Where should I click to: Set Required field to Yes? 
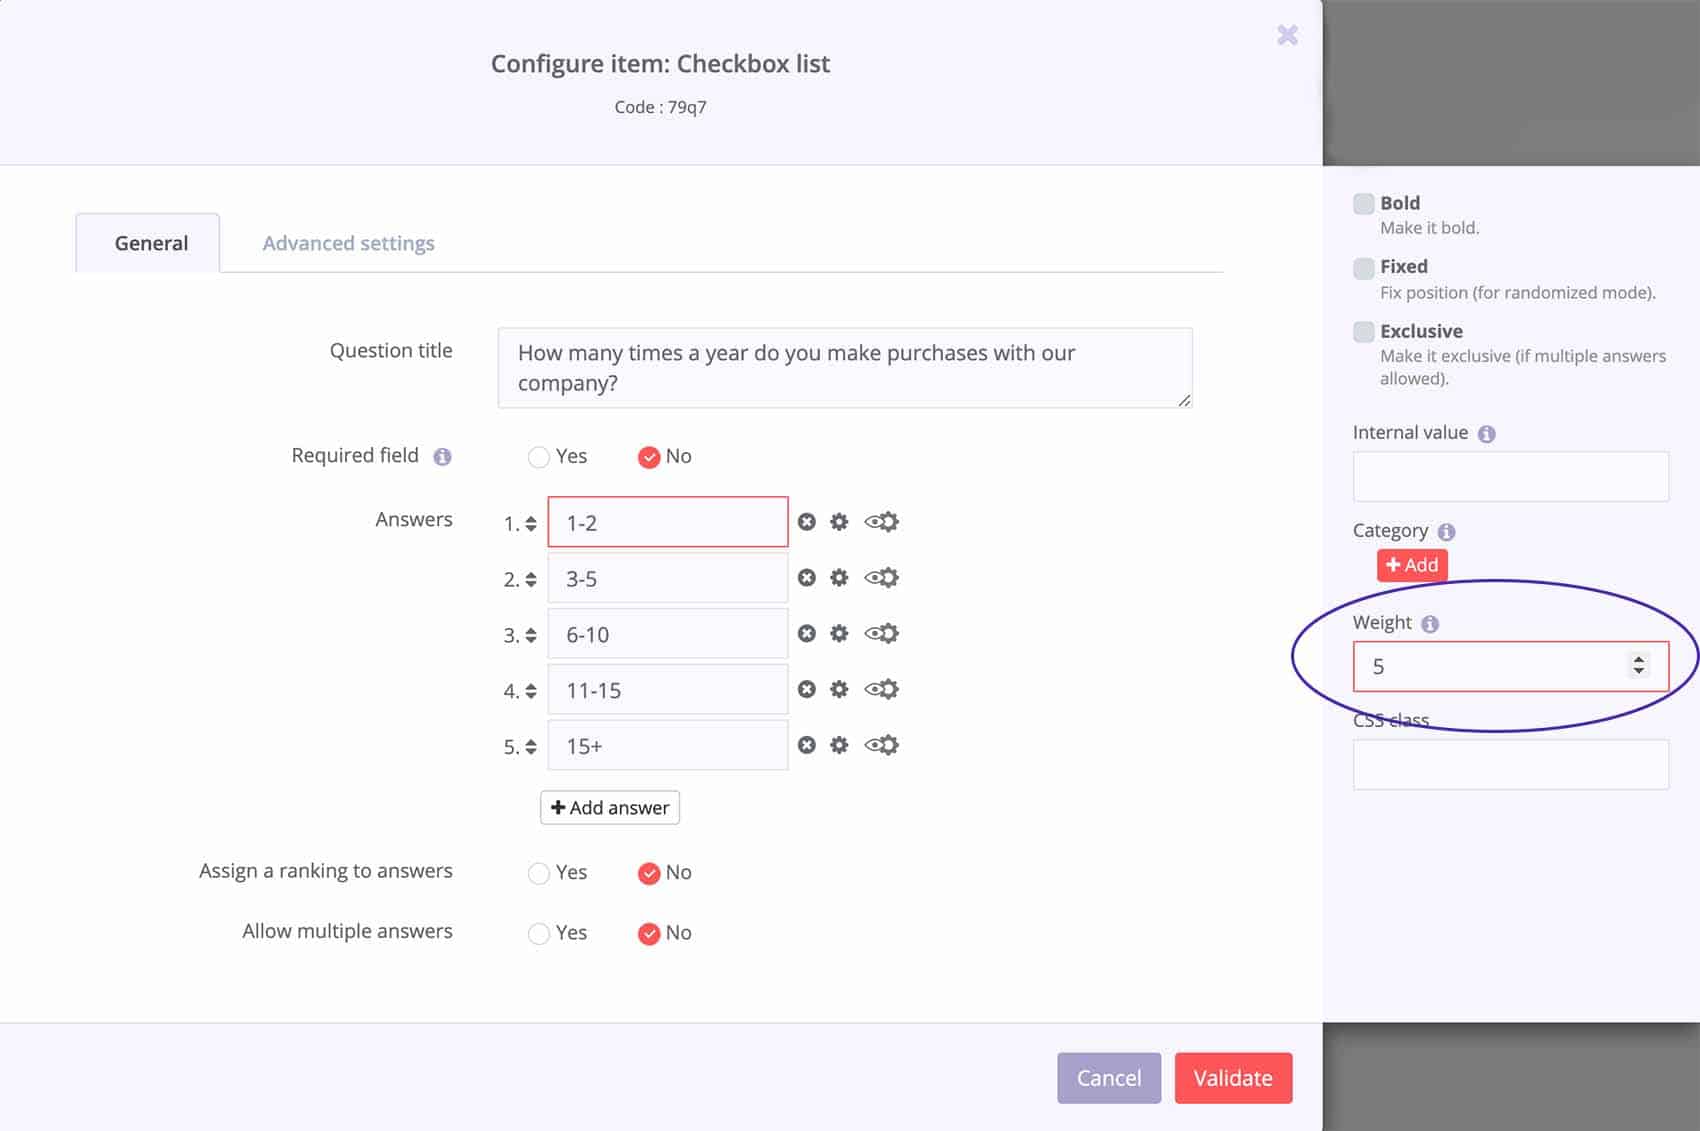point(539,457)
